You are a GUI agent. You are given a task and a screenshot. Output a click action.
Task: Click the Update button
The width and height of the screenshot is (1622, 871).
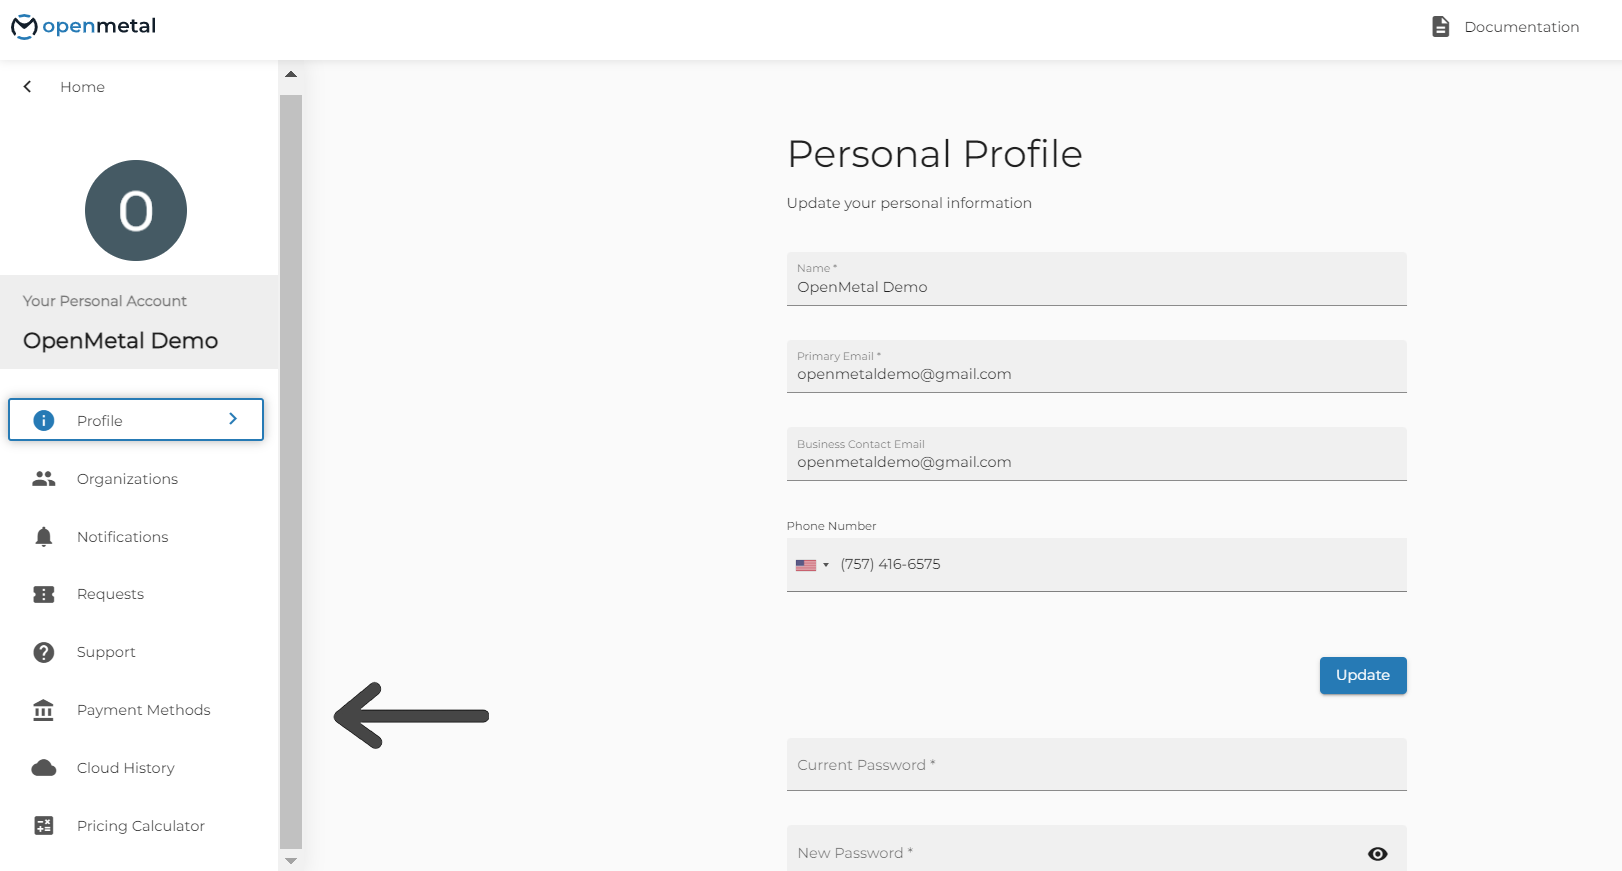(1362, 675)
